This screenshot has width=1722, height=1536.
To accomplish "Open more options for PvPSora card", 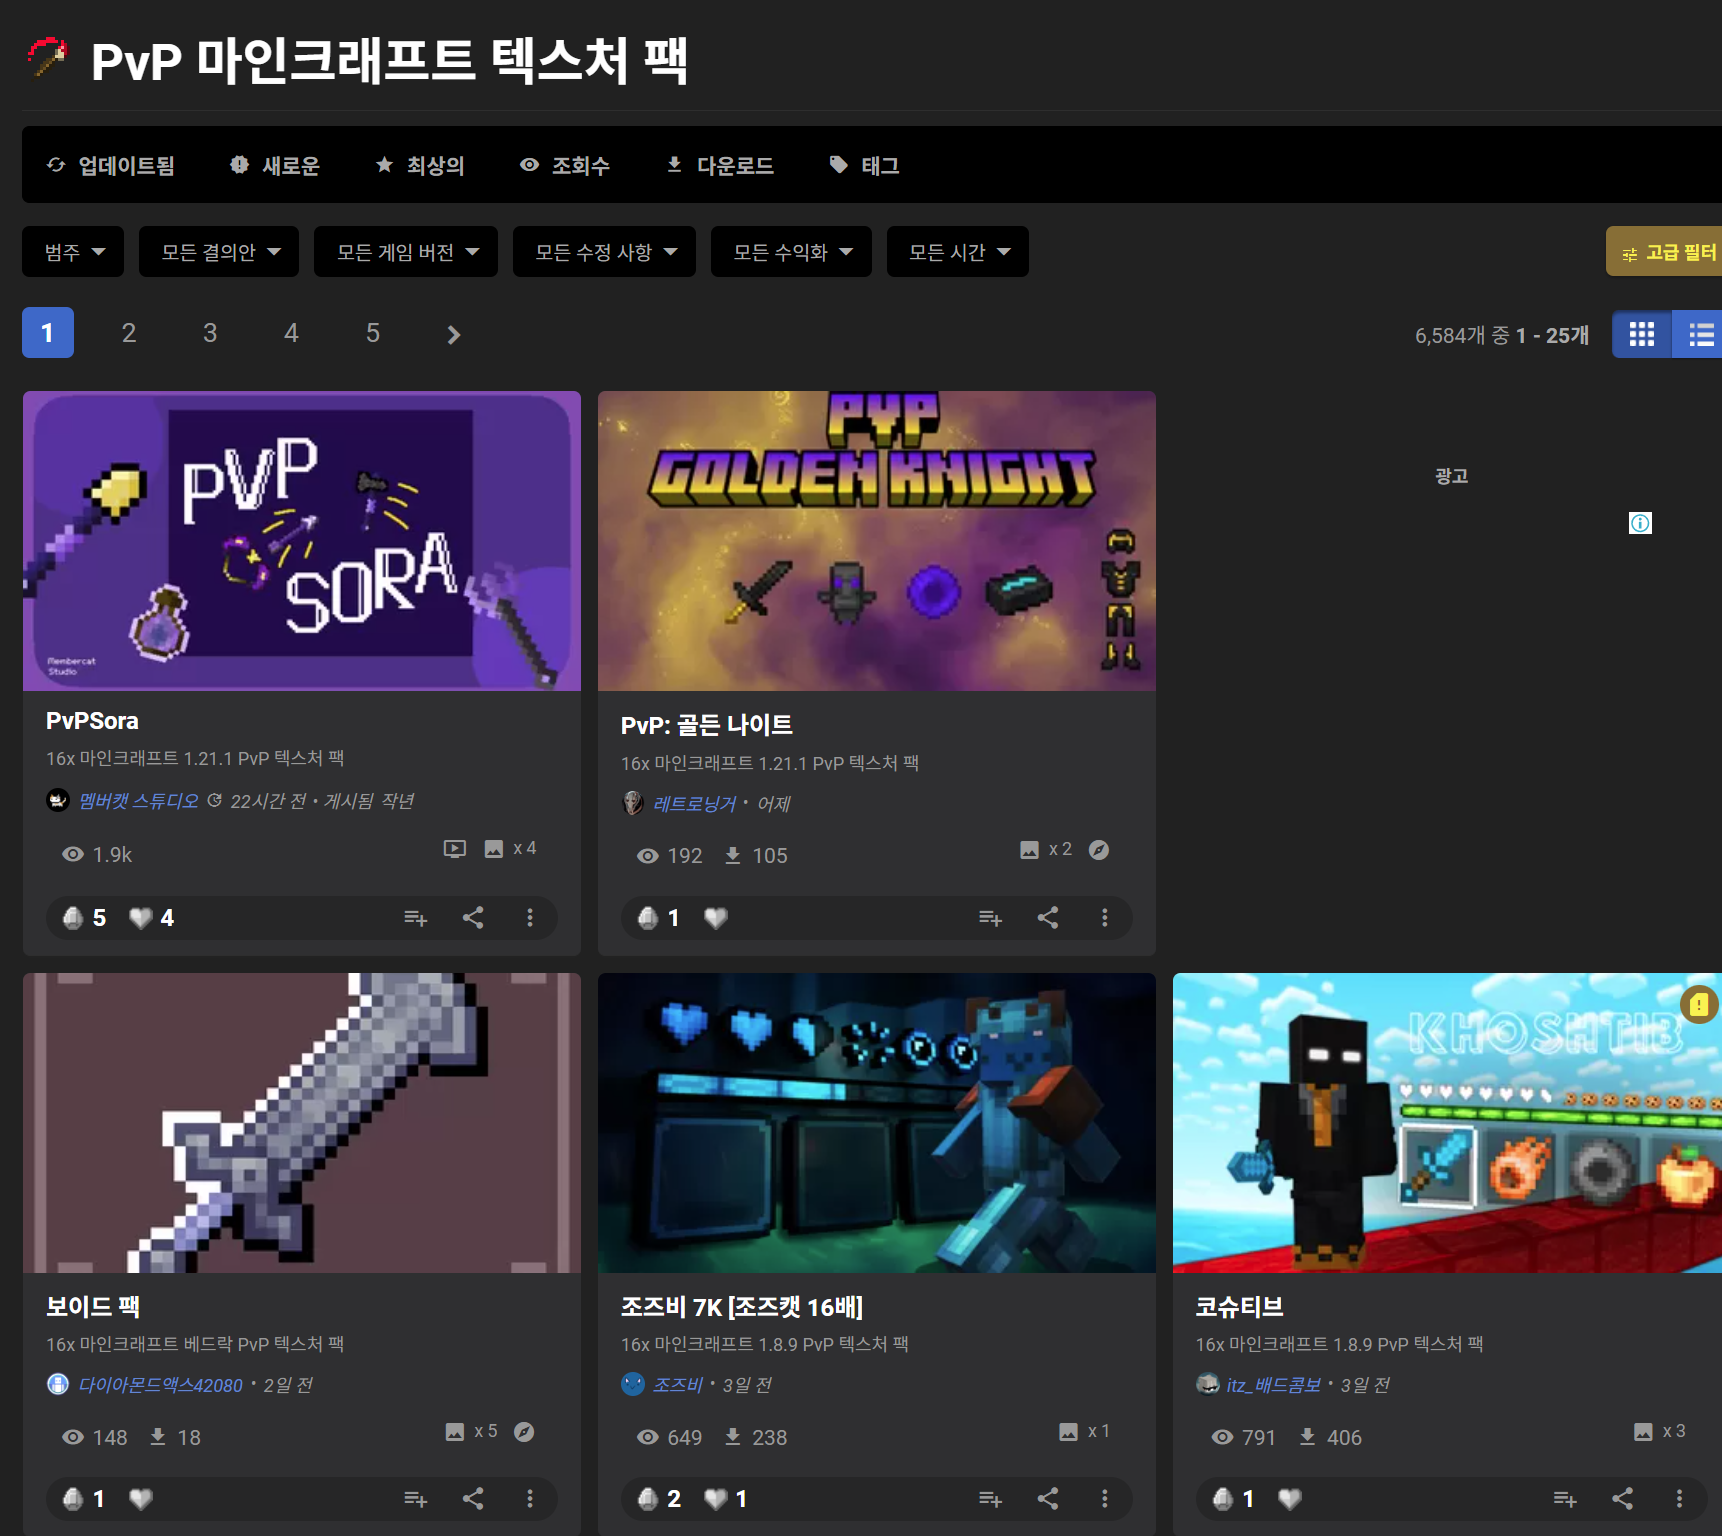I will coord(530,918).
